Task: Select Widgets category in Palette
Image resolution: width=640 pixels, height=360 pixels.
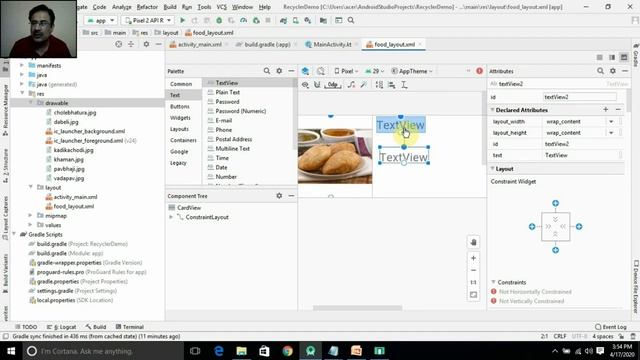Action: pyautogui.click(x=180, y=118)
